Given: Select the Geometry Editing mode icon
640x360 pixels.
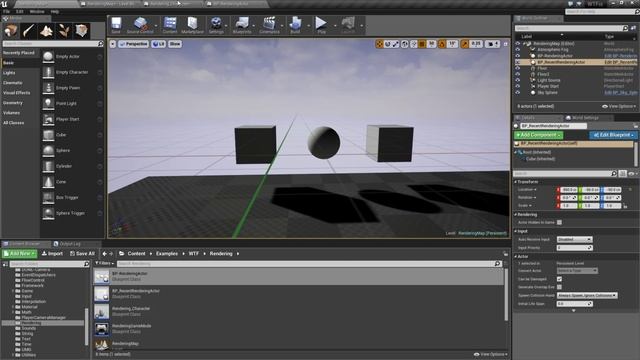Looking at the screenshot, I should point(81,31).
